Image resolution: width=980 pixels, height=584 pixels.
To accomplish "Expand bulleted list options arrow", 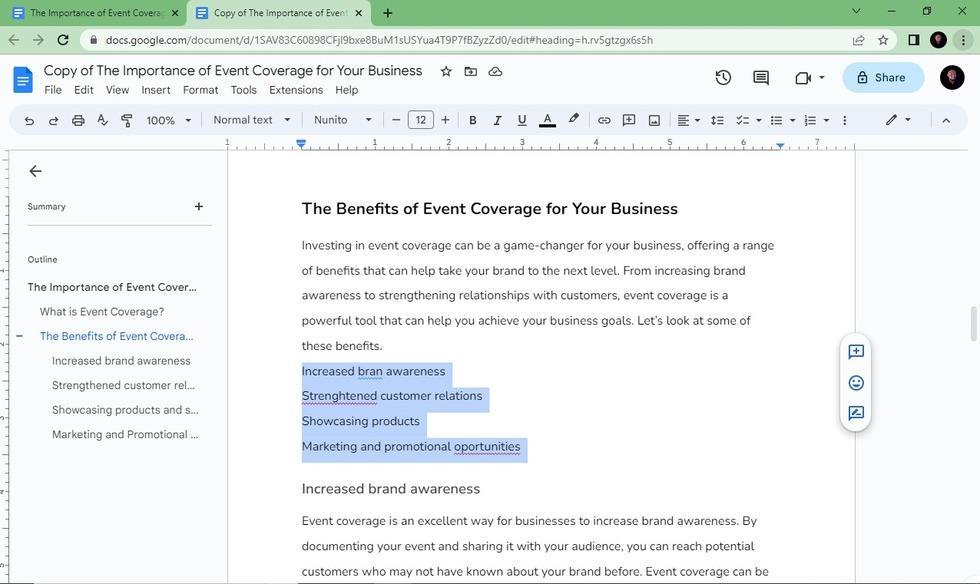I will pos(792,120).
